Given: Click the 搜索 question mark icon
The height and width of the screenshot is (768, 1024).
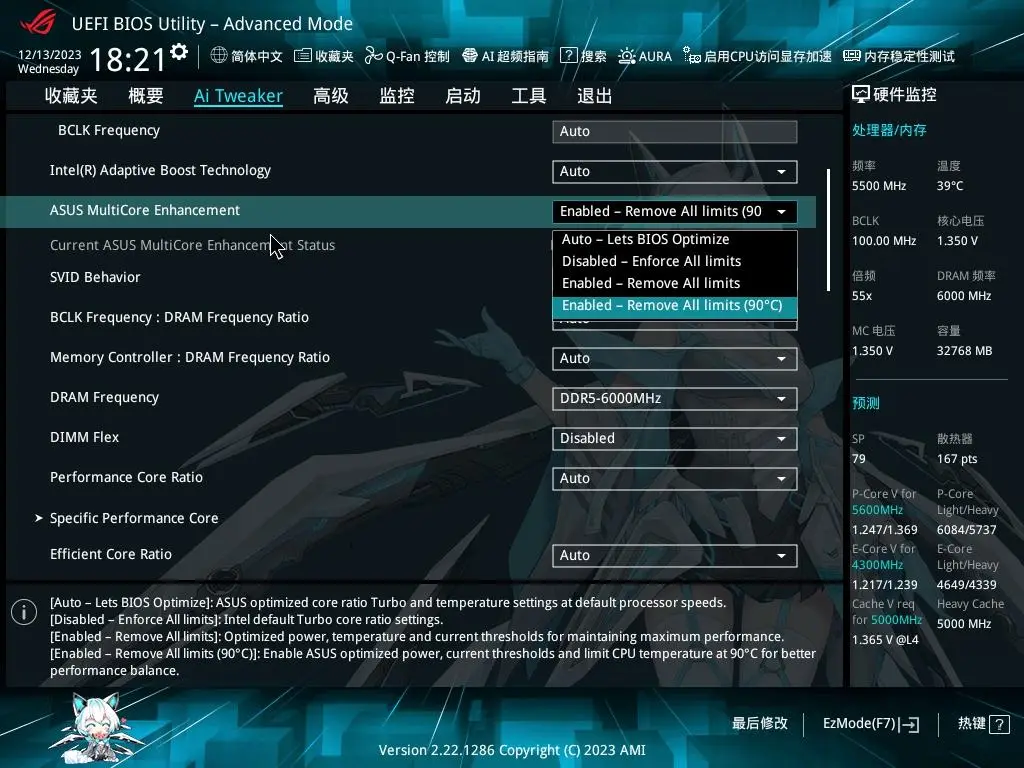Looking at the screenshot, I should point(569,56).
